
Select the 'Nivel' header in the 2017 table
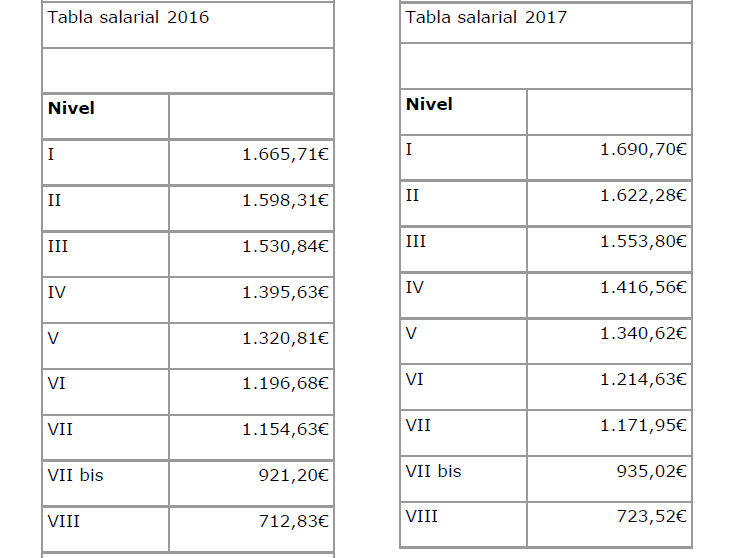point(430,104)
